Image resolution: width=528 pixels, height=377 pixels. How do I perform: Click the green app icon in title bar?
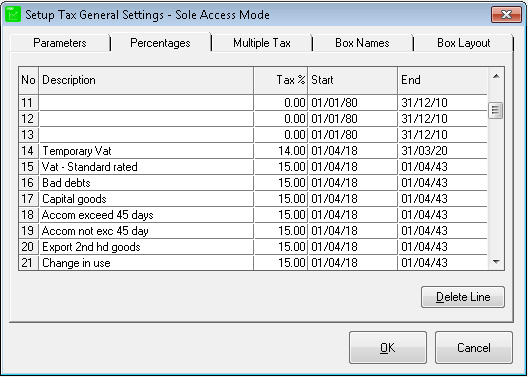[13, 15]
